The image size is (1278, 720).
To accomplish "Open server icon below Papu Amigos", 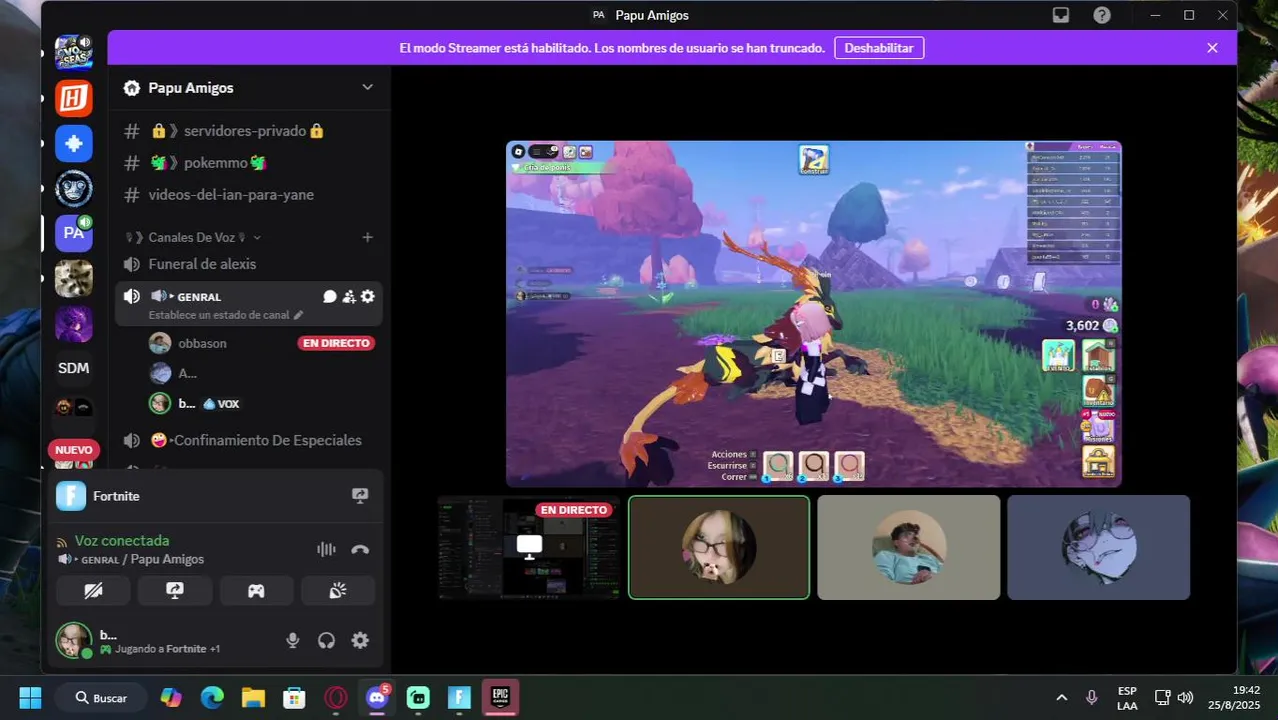I will point(74,278).
